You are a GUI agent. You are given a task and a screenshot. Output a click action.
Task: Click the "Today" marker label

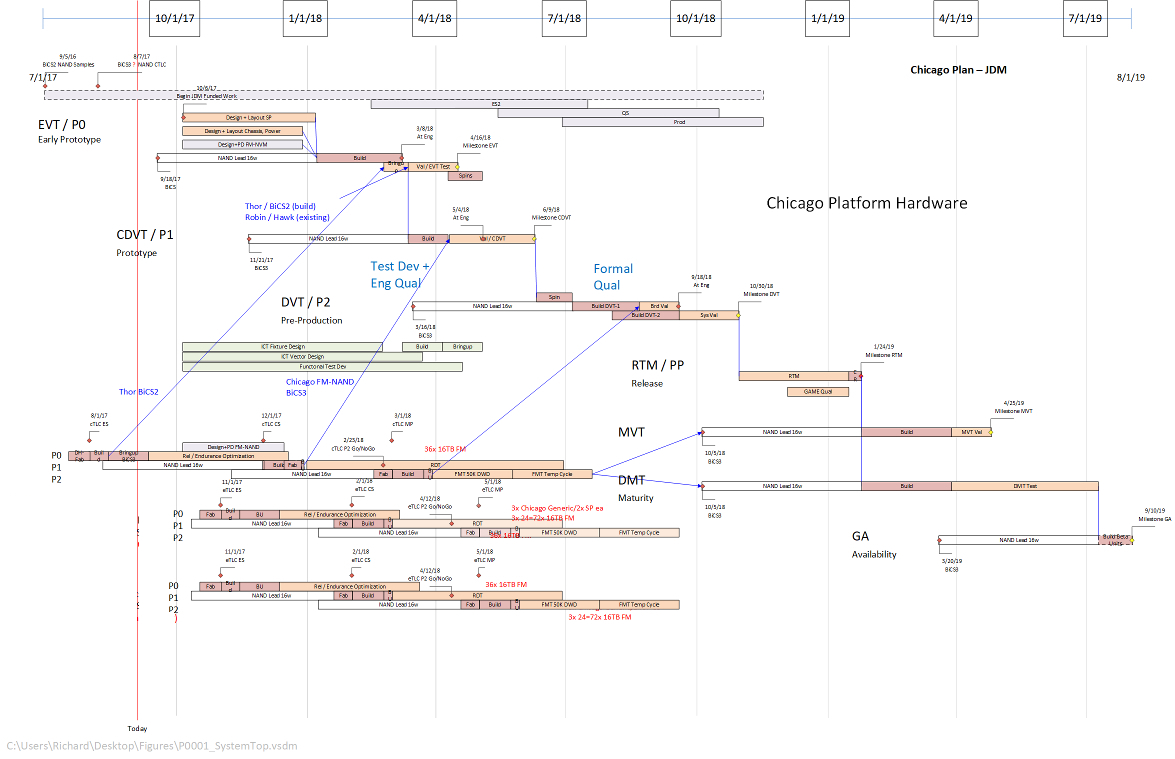click(x=137, y=728)
